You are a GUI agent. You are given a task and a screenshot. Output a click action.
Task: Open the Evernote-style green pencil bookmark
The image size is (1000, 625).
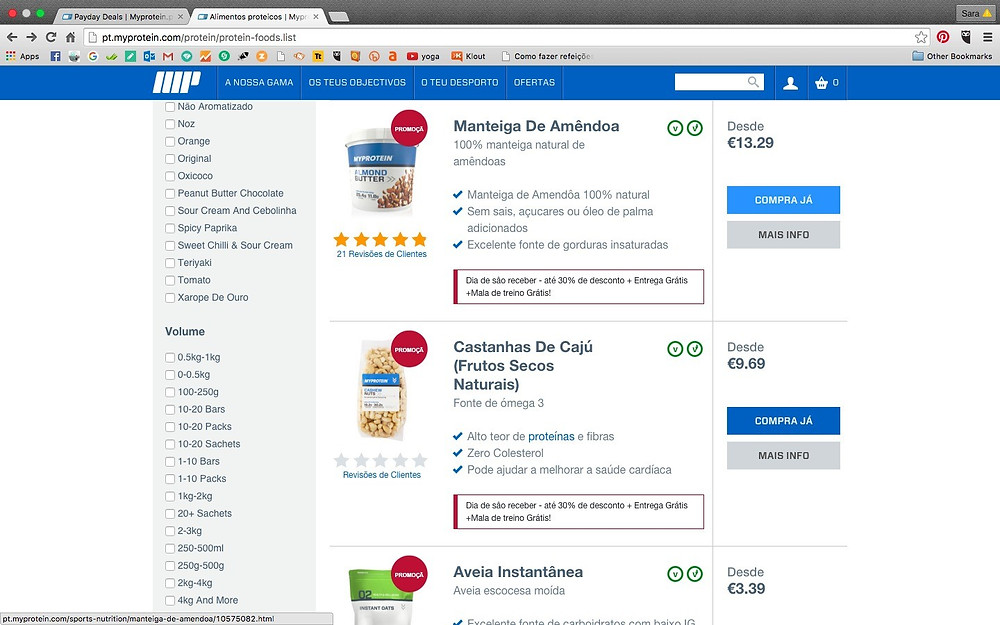click(x=130, y=56)
